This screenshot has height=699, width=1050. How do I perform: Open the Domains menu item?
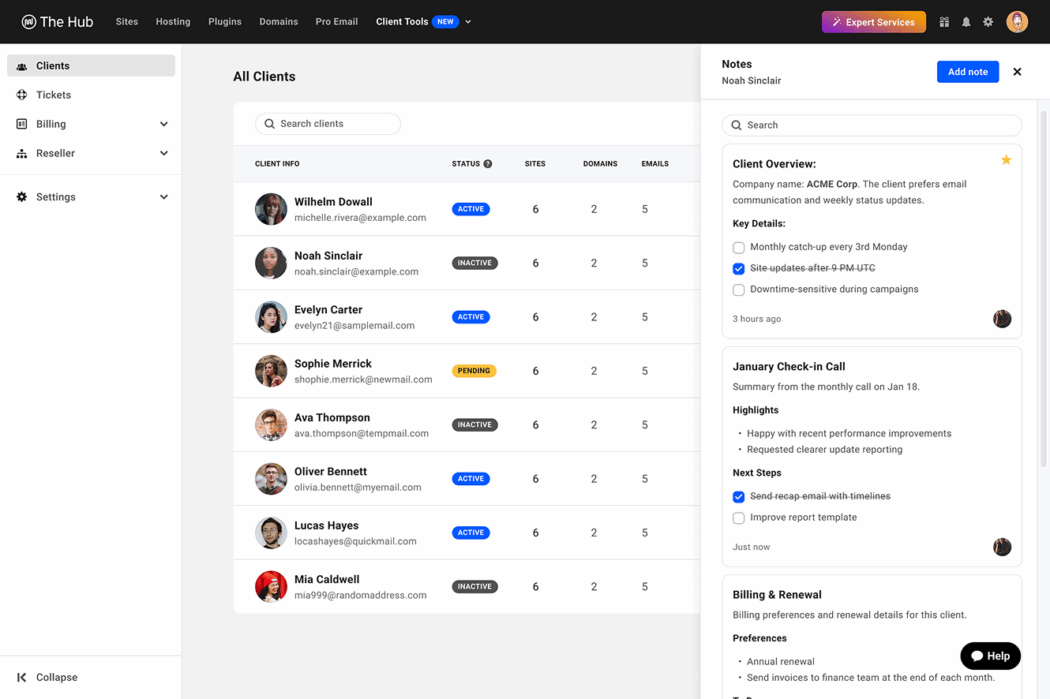coord(278,21)
